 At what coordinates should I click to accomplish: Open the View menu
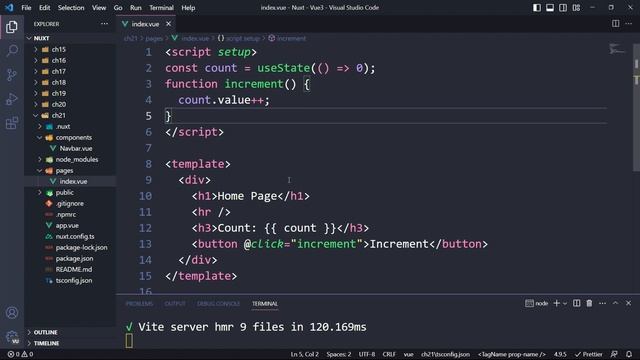click(99, 8)
